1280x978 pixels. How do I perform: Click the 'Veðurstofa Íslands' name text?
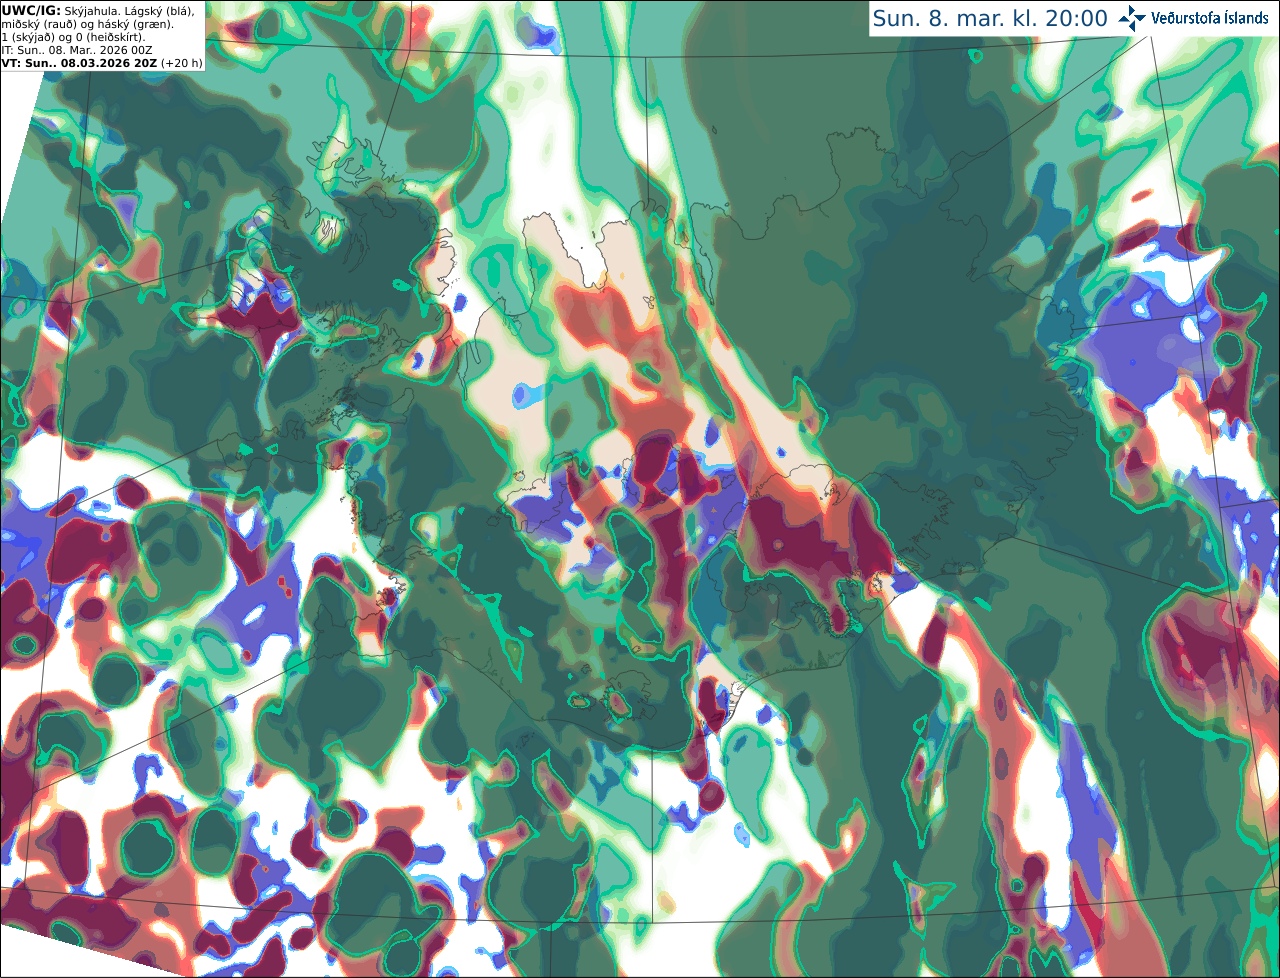coord(1210,18)
